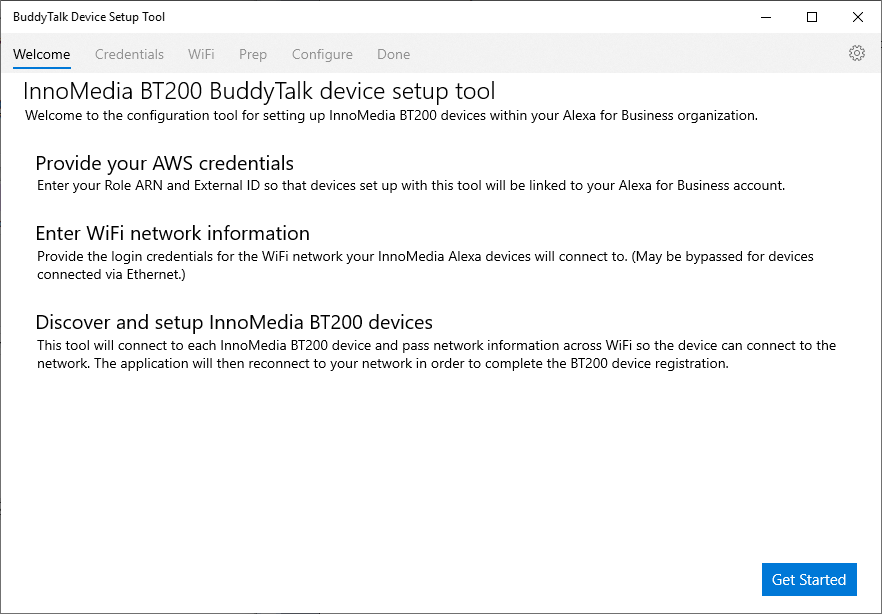This screenshot has height=614, width=882.
Task: Switch to the Credentials tab
Action: point(129,55)
